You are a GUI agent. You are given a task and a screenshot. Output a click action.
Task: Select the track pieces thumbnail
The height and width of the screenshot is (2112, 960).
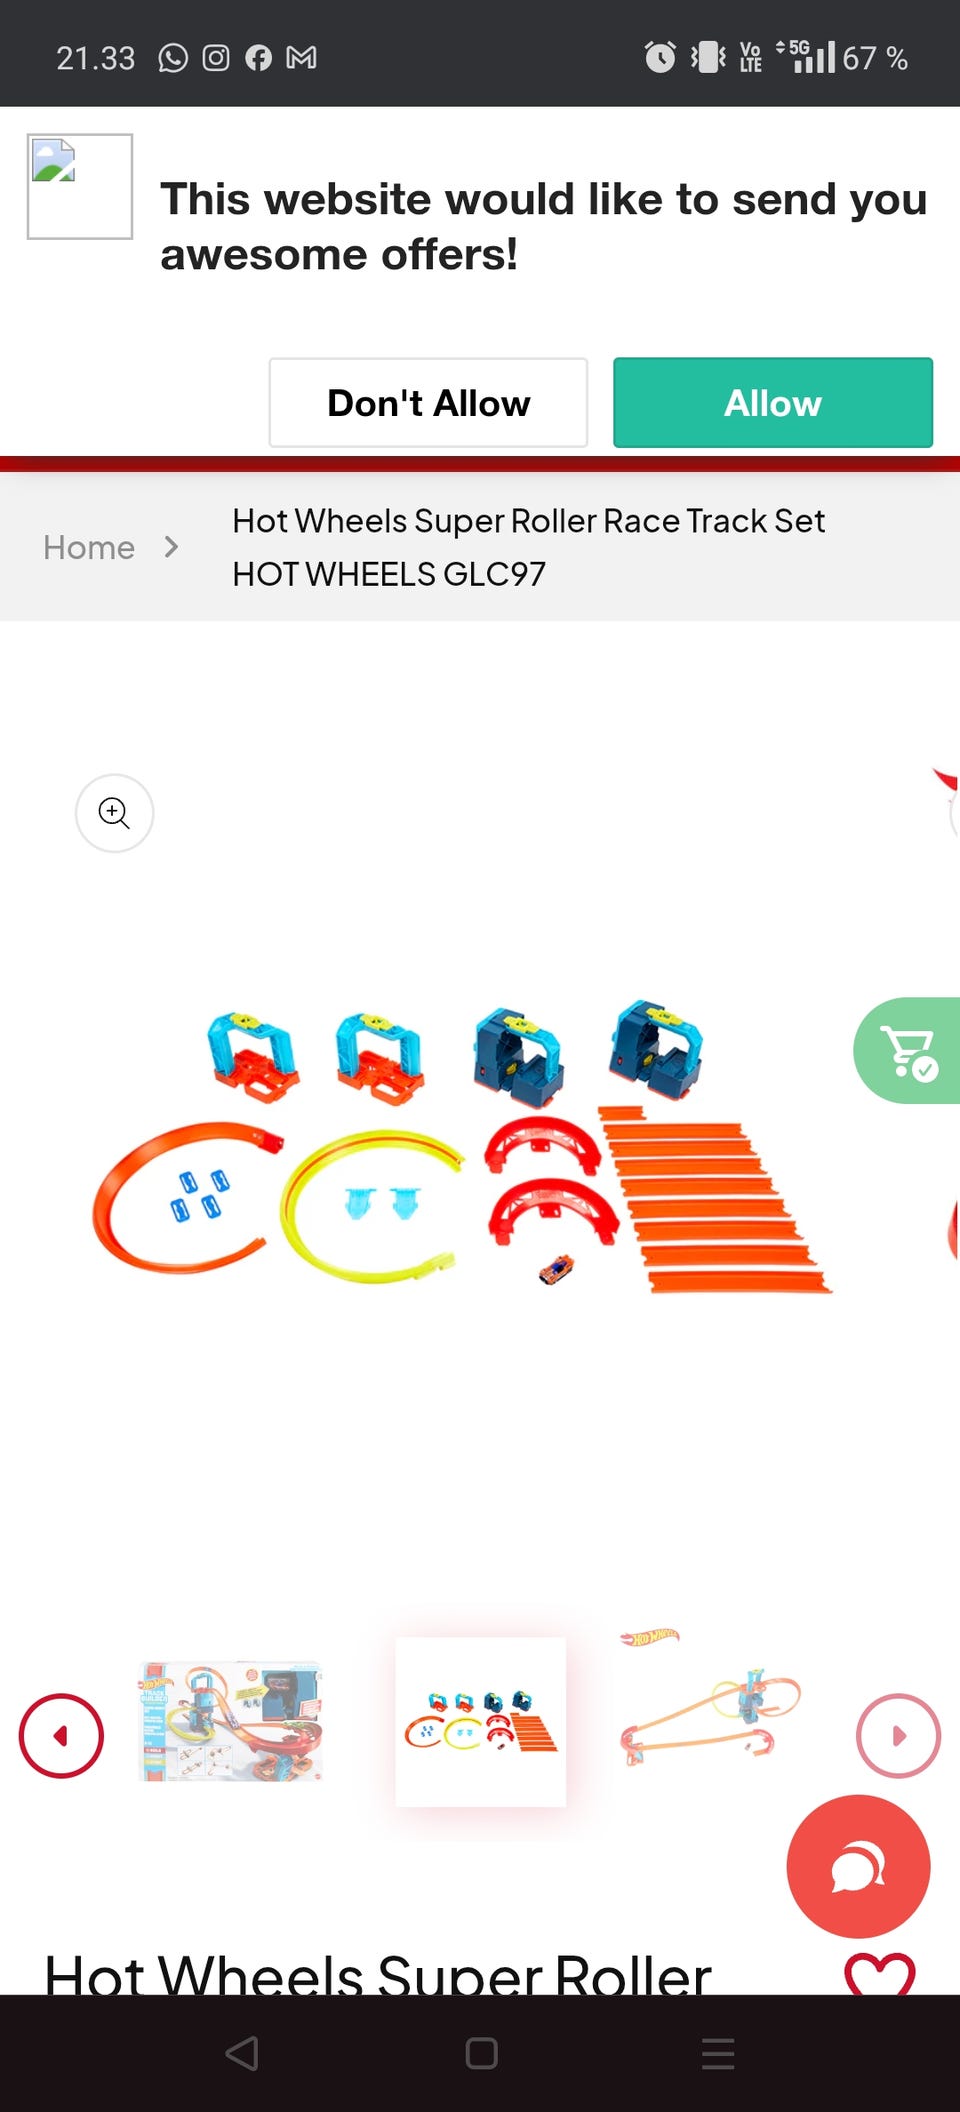pos(481,1721)
